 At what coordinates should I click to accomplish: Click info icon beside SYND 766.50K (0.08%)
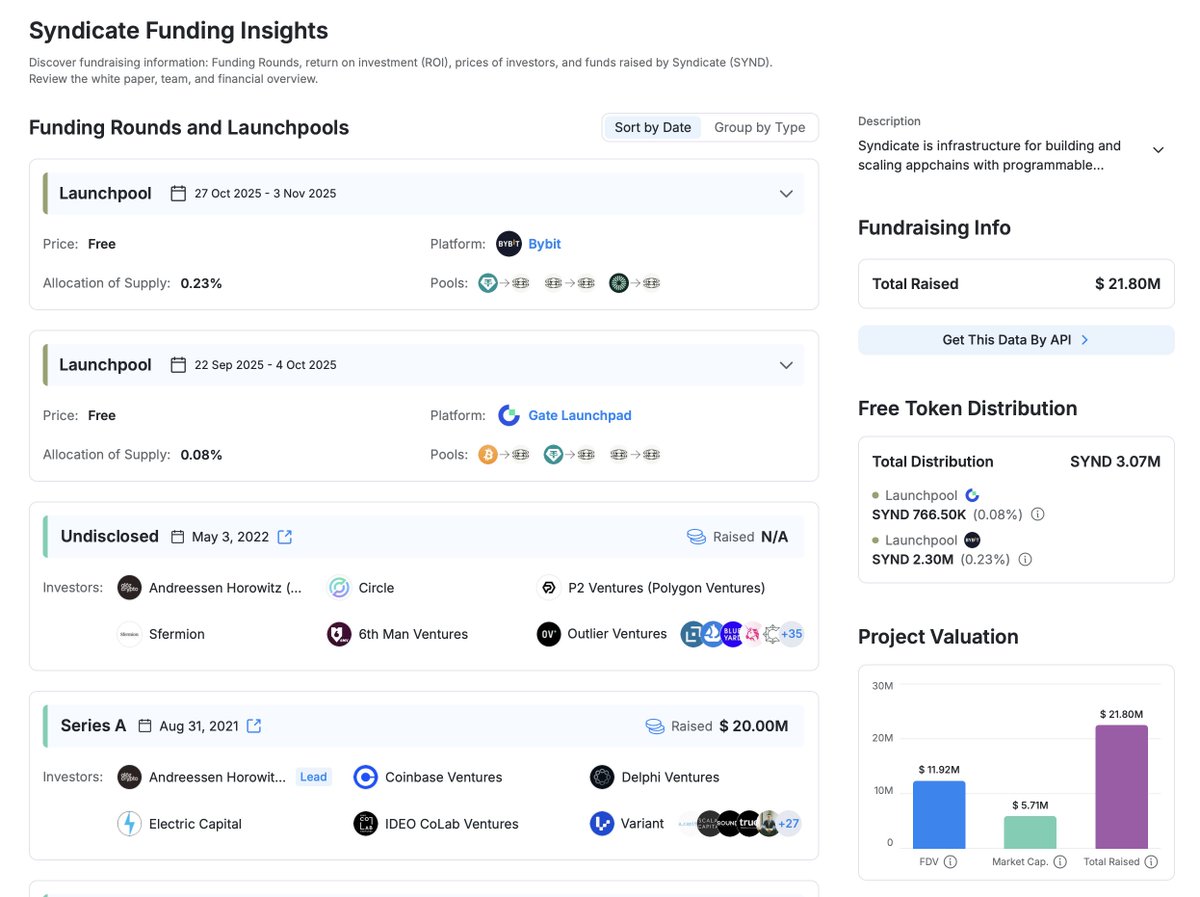1038,514
